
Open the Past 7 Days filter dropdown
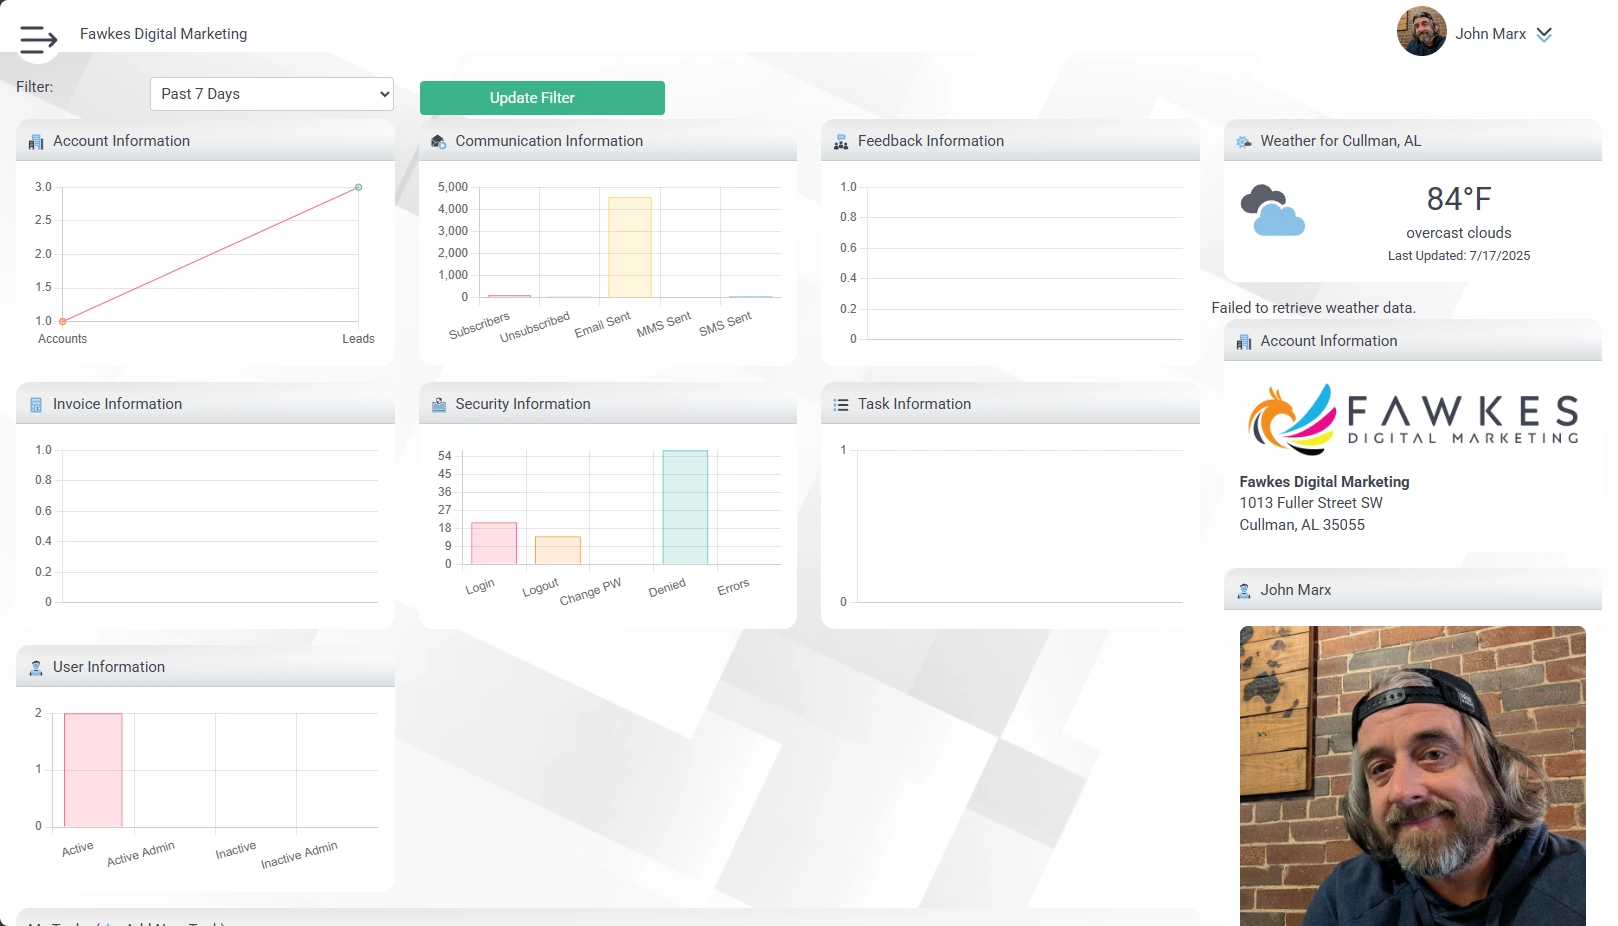[x=271, y=94]
